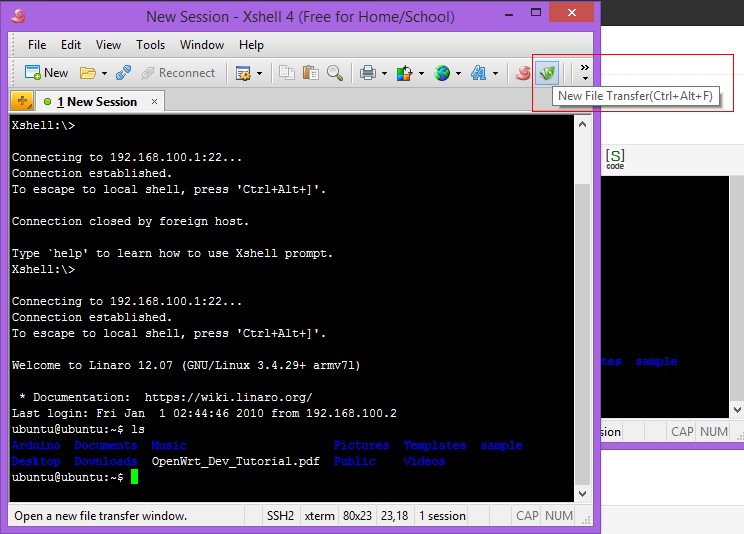The width and height of the screenshot is (744, 534).
Task: Open the View menu
Action: (108, 45)
